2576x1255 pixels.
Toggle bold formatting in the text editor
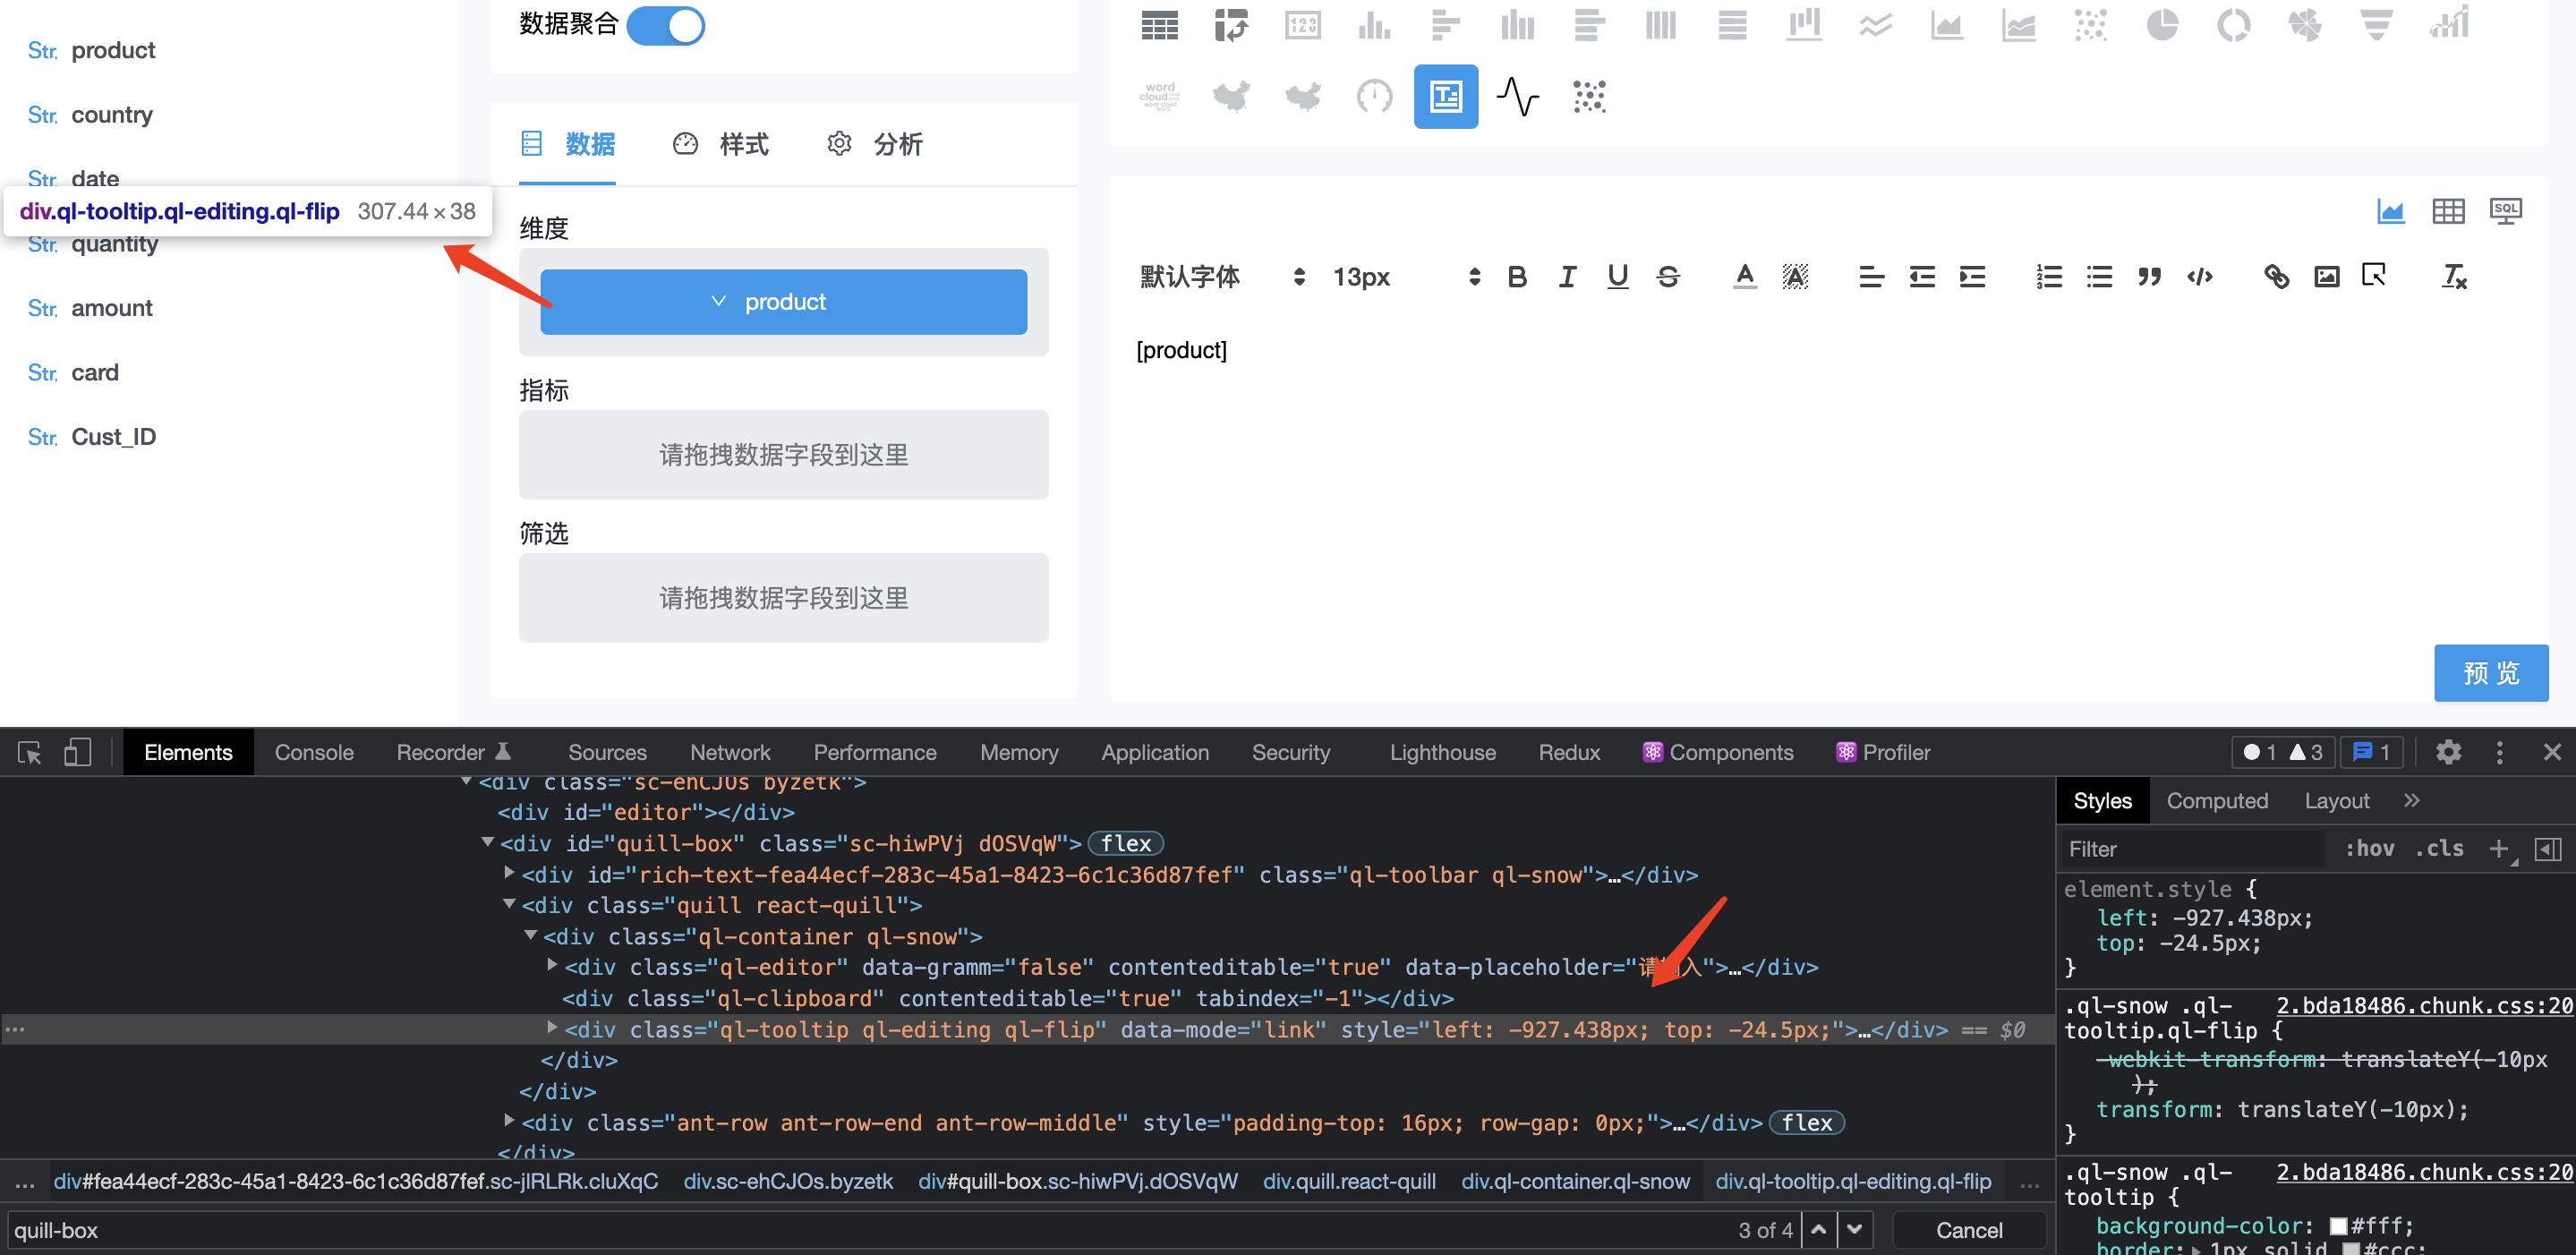click(1517, 277)
